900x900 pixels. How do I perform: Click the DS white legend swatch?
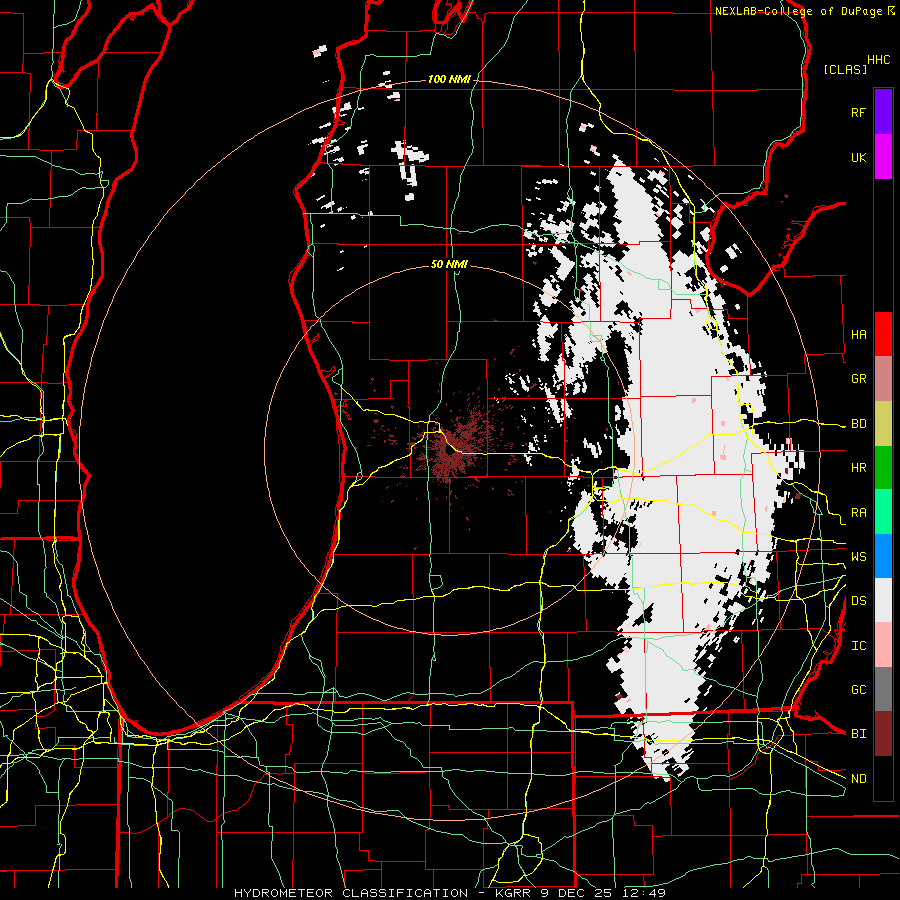(x=883, y=600)
